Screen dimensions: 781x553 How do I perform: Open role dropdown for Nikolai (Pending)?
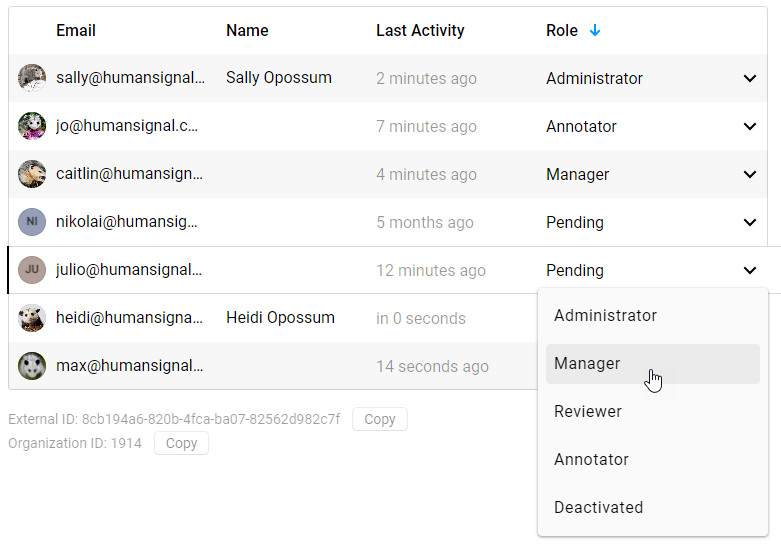pyautogui.click(x=750, y=222)
